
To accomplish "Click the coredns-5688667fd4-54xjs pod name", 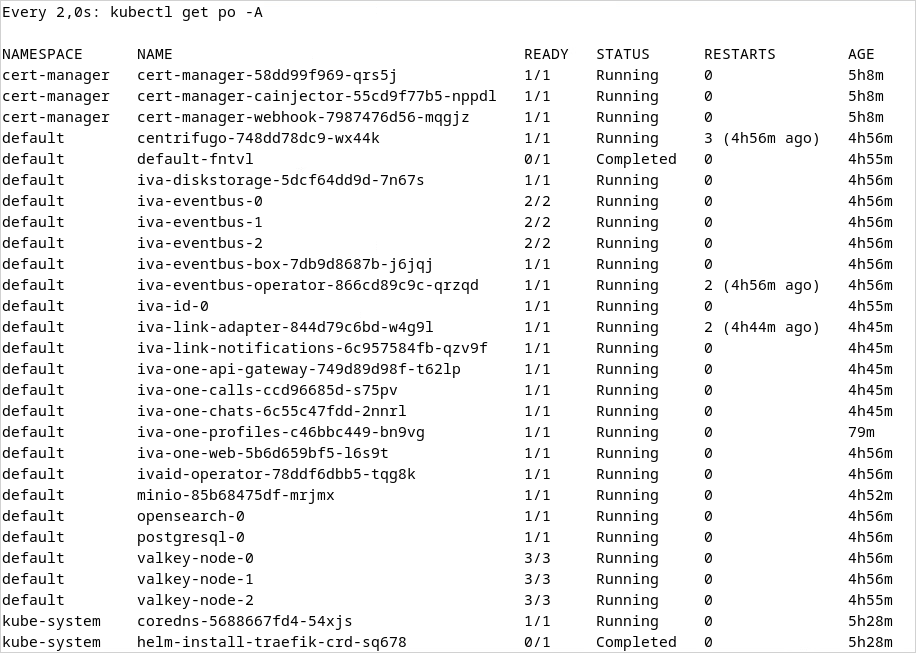I will (244, 621).
